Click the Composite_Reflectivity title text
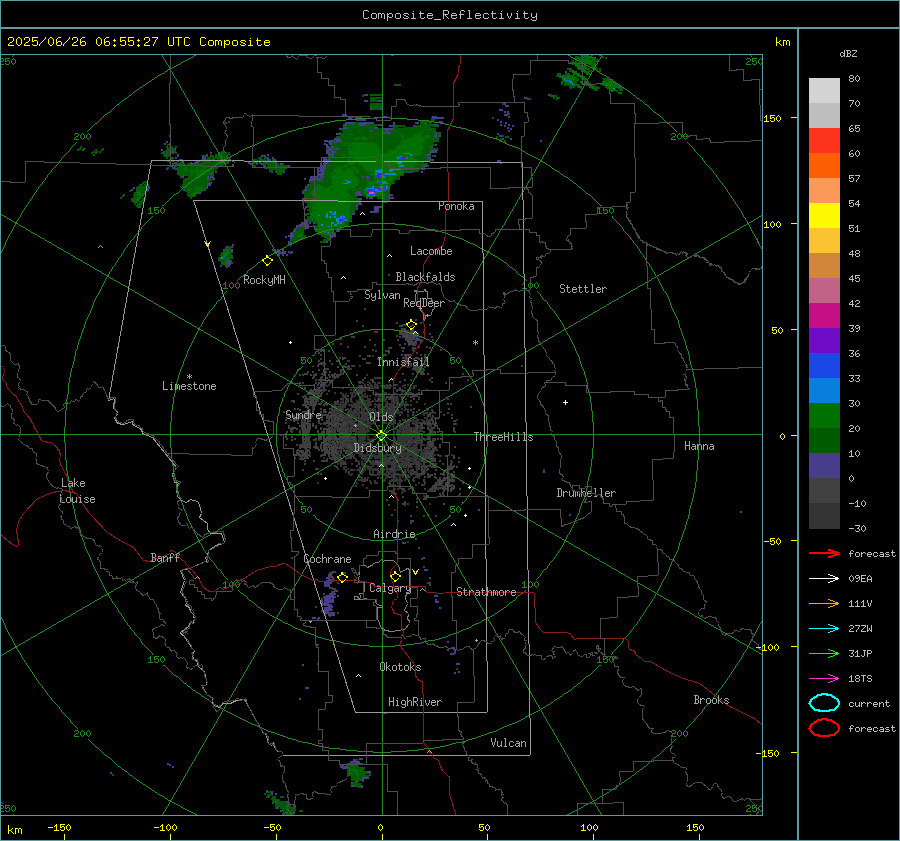Screen dimensions: 900x841 (x=449, y=15)
